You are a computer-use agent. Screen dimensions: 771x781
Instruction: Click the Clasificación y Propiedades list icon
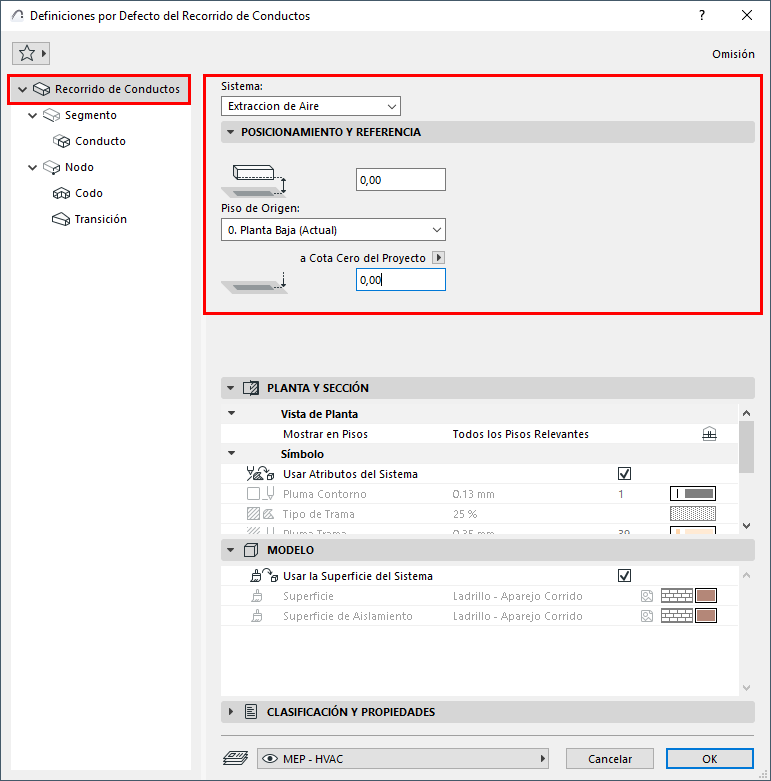click(251, 712)
